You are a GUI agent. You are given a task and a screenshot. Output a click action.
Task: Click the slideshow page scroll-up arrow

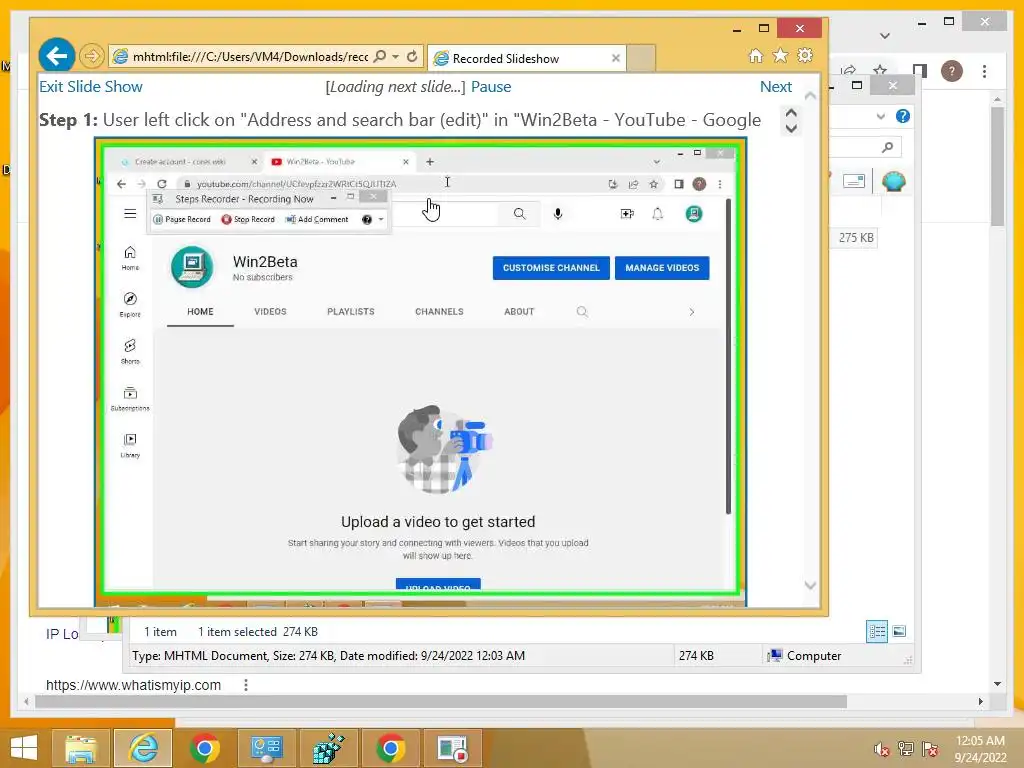[x=810, y=96]
